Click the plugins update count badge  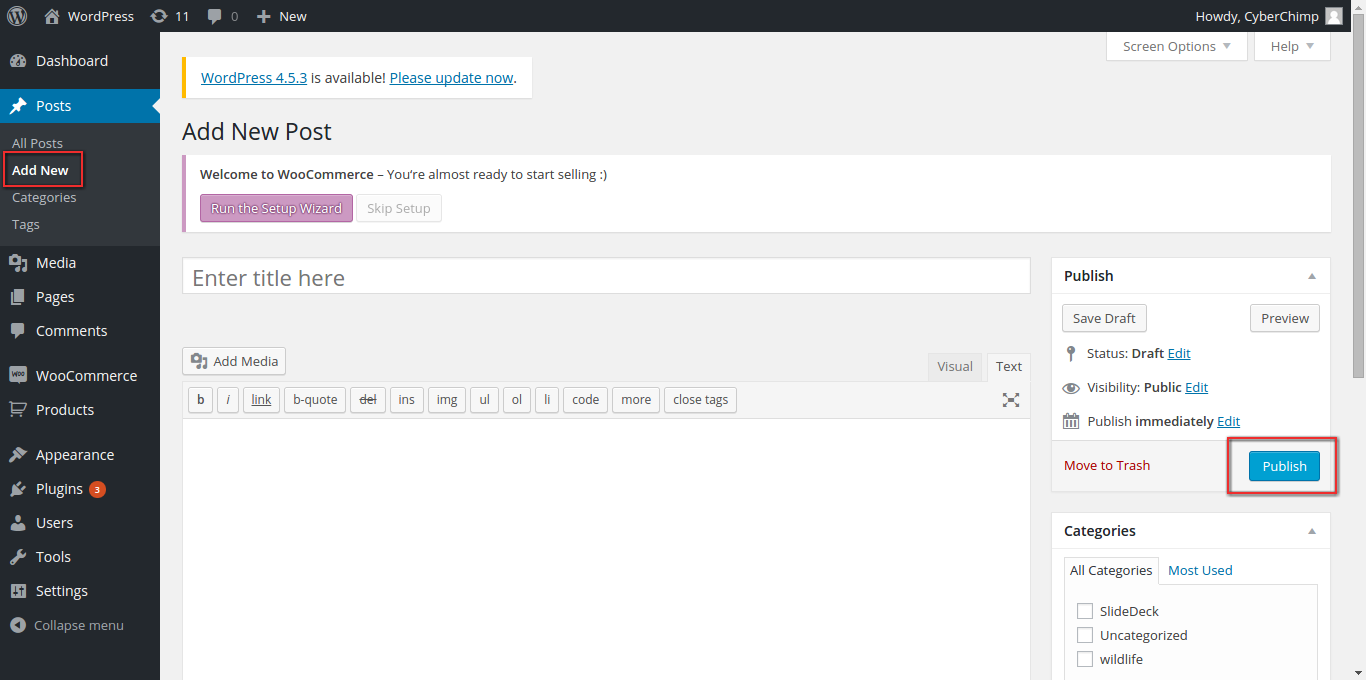coord(97,489)
